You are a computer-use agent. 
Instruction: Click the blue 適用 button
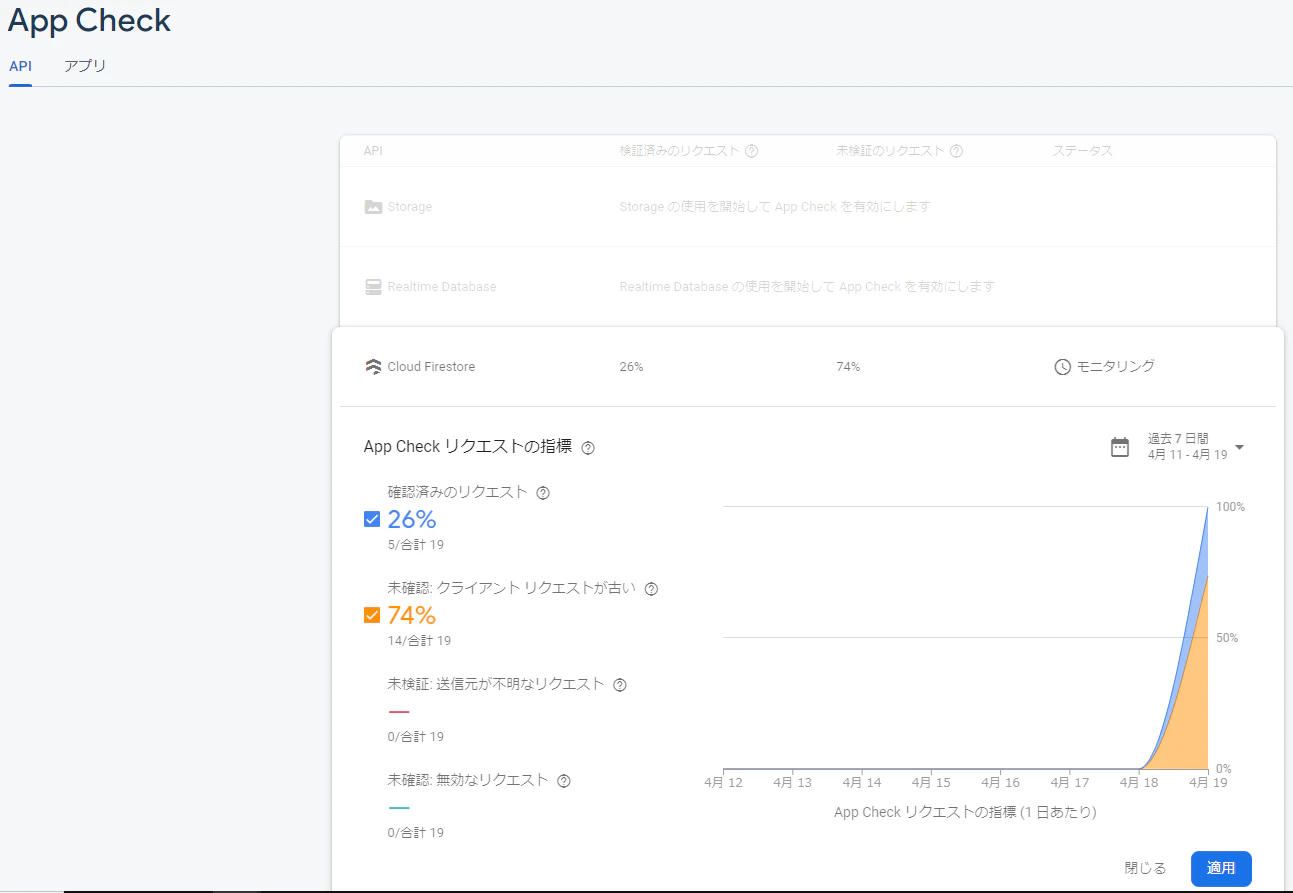point(1221,868)
